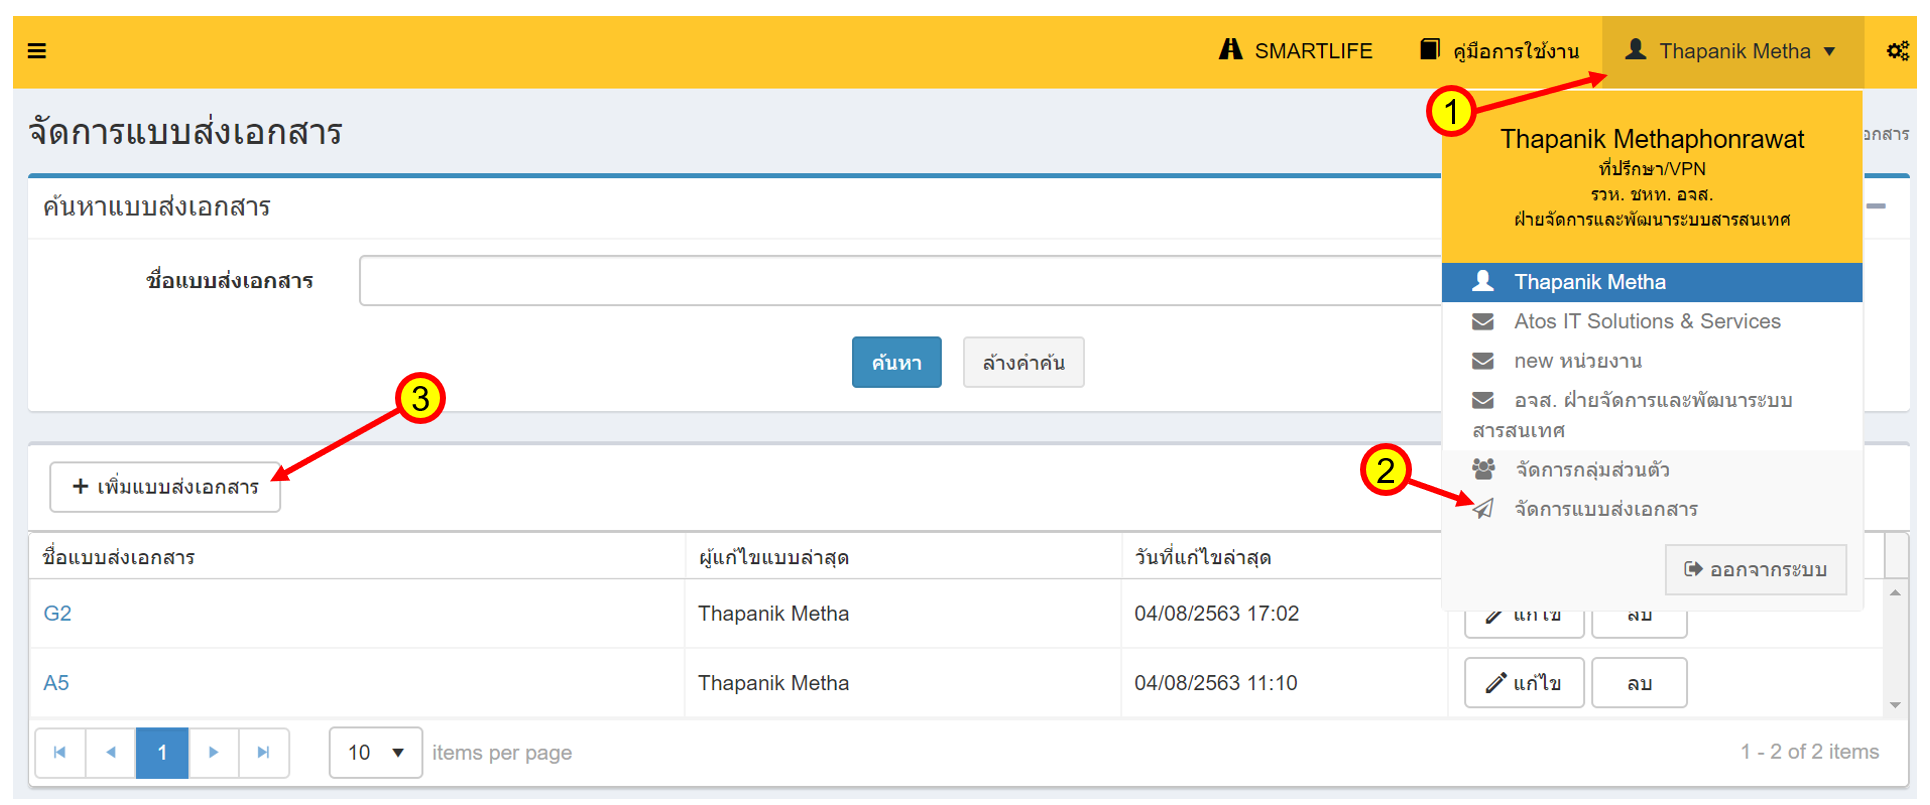Collapse the search panel with minus icon
1930x805 pixels.
[1876, 207]
